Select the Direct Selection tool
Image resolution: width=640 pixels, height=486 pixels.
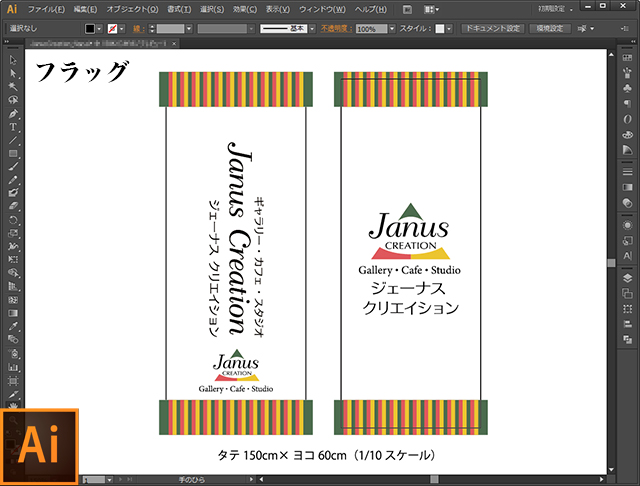coord(13,73)
